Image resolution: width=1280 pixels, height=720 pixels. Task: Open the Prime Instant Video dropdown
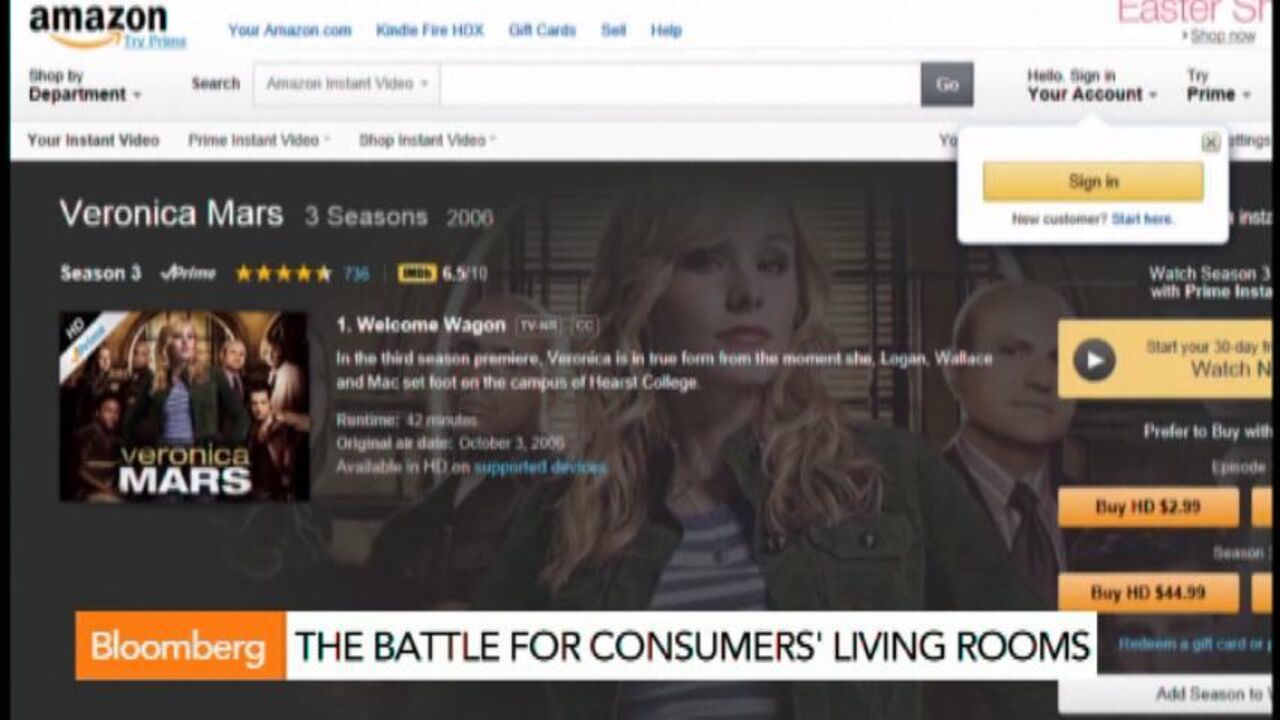[259, 140]
